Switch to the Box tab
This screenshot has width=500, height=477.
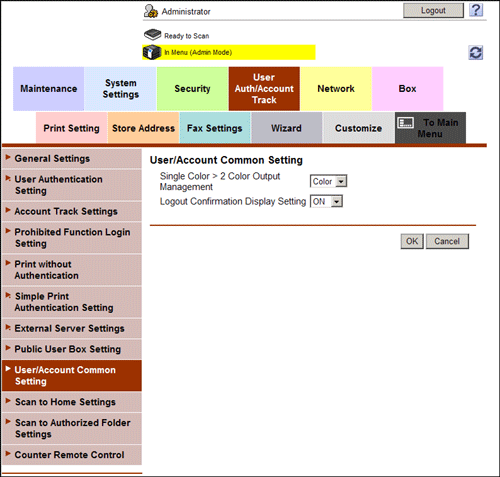pos(407,89)
